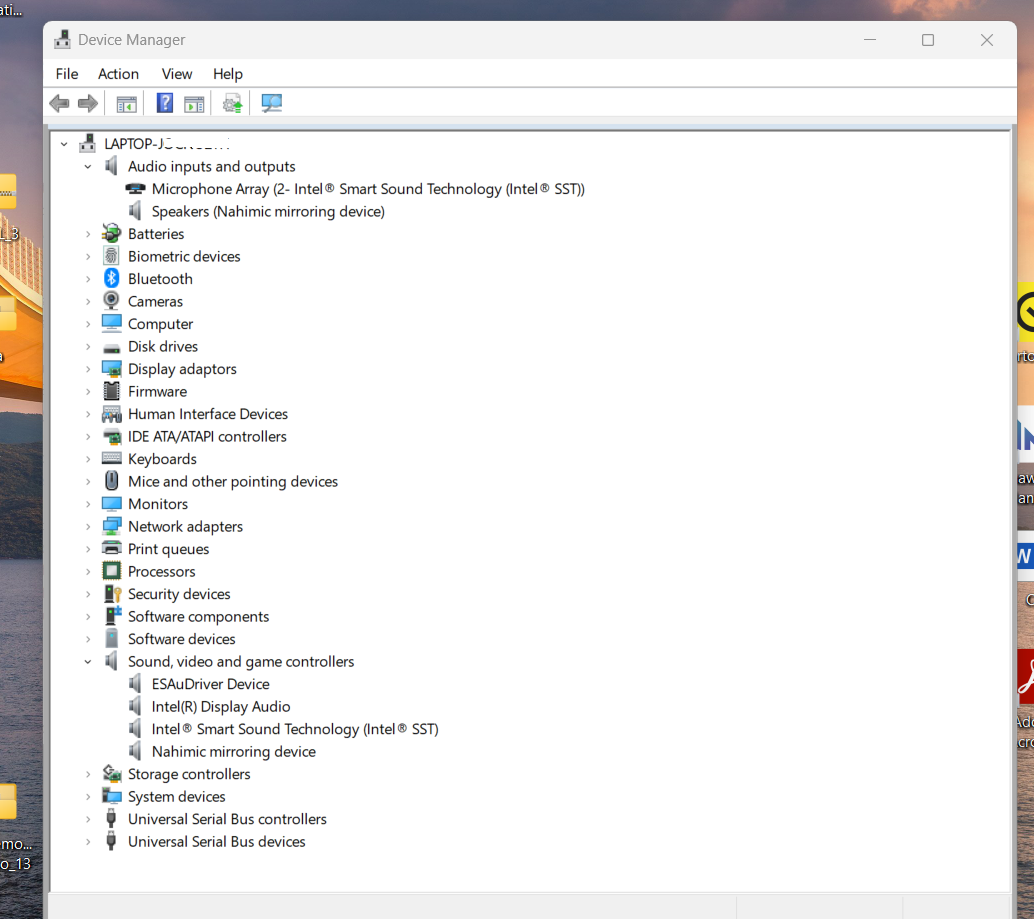Click Show/Hide Console Tree toolbar icon
Viewport: 1034px width, 919px height.
pyautogui.click(x=126, y=103)
